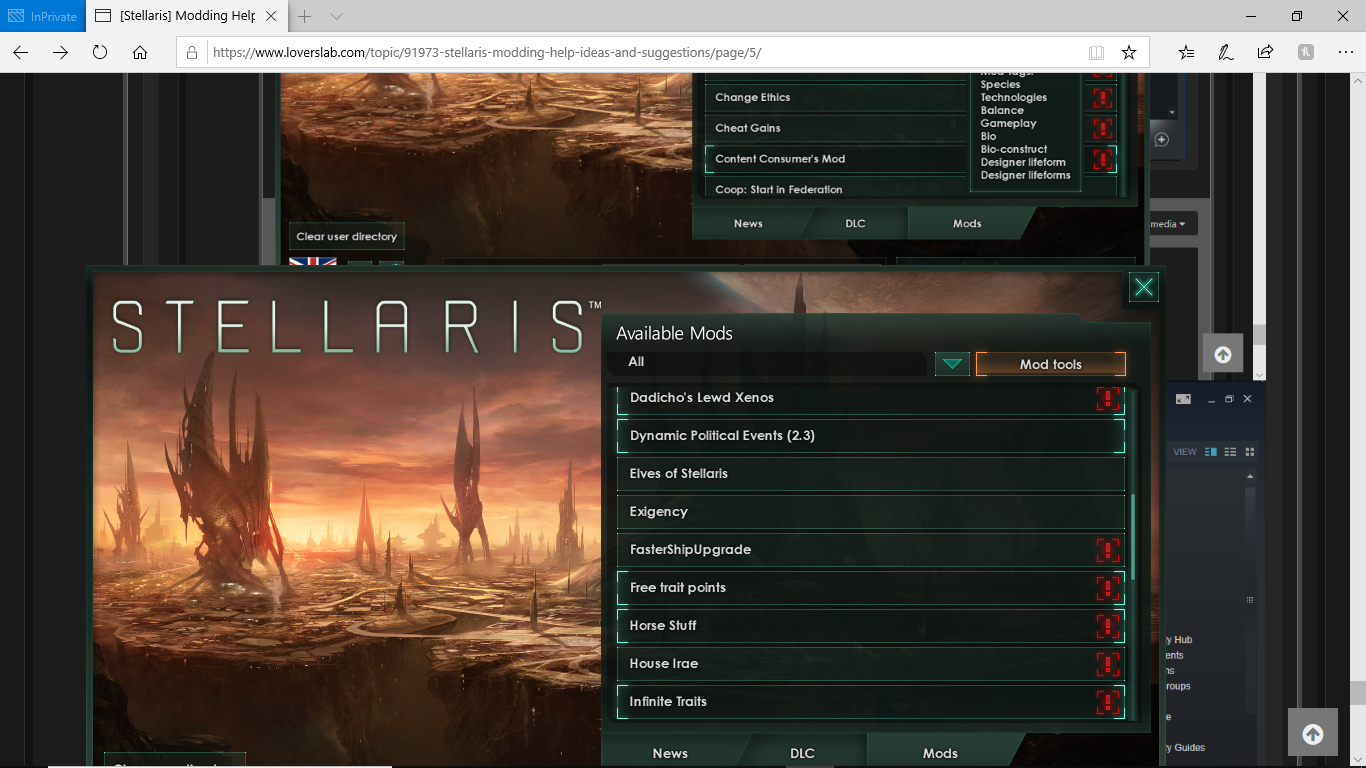Click the warning icon beside House Irae

pyautogui.click(x=1108, y=664)
